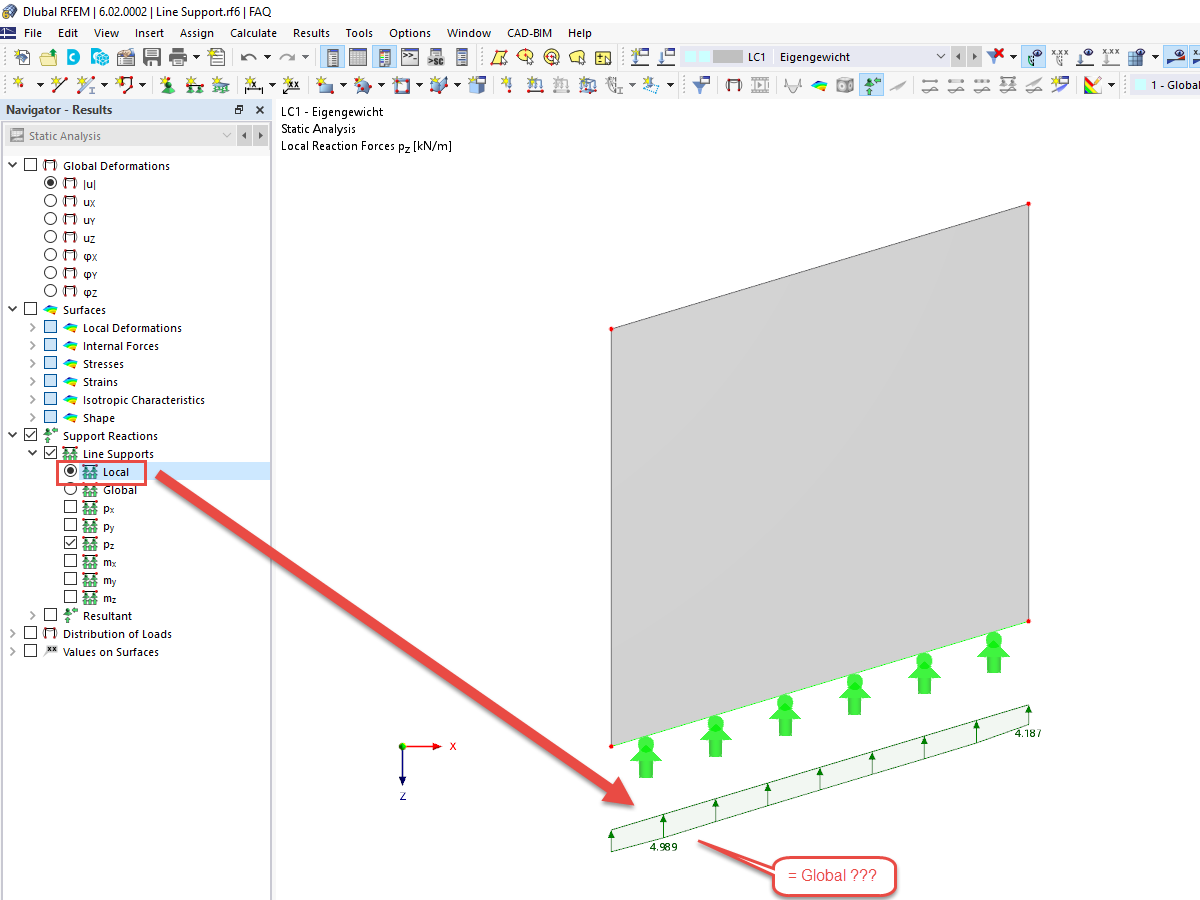Click the delete filter red X funnel icon
The width and height of the screenshot is (1200, 900).
pos(996,57)
